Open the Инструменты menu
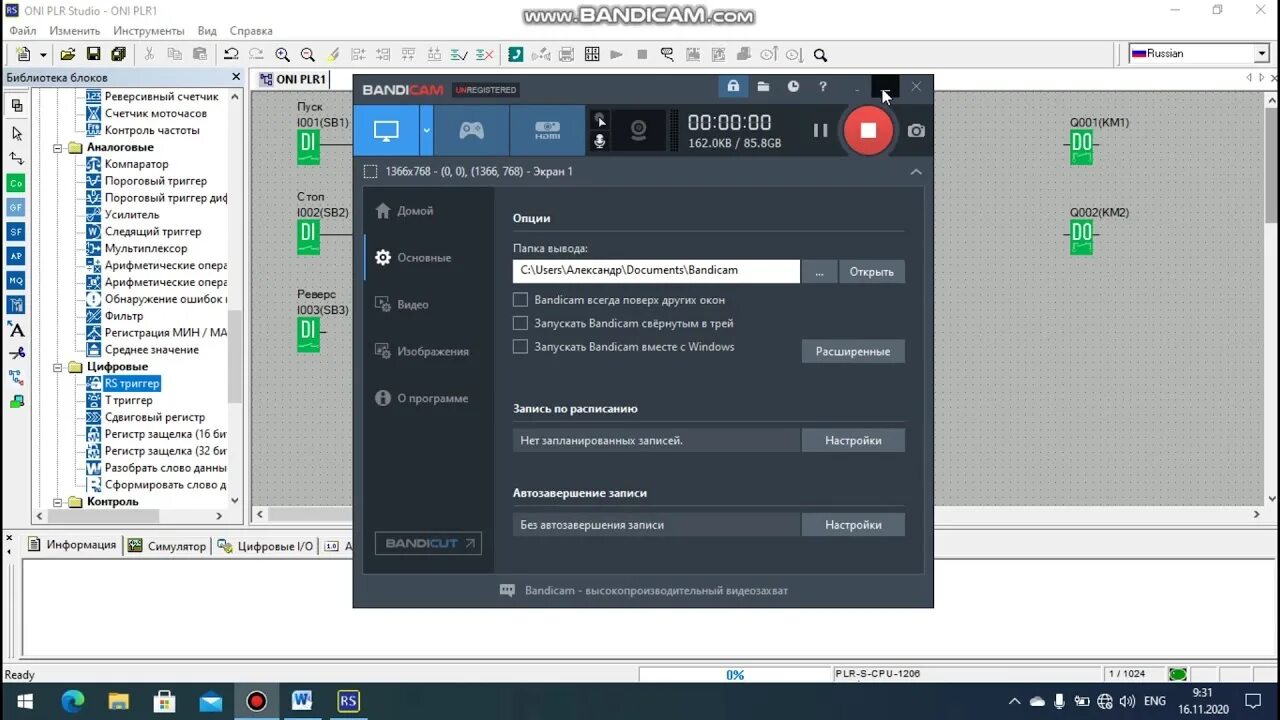This screenshot has width=1280, height=720. tap(148, 31)
